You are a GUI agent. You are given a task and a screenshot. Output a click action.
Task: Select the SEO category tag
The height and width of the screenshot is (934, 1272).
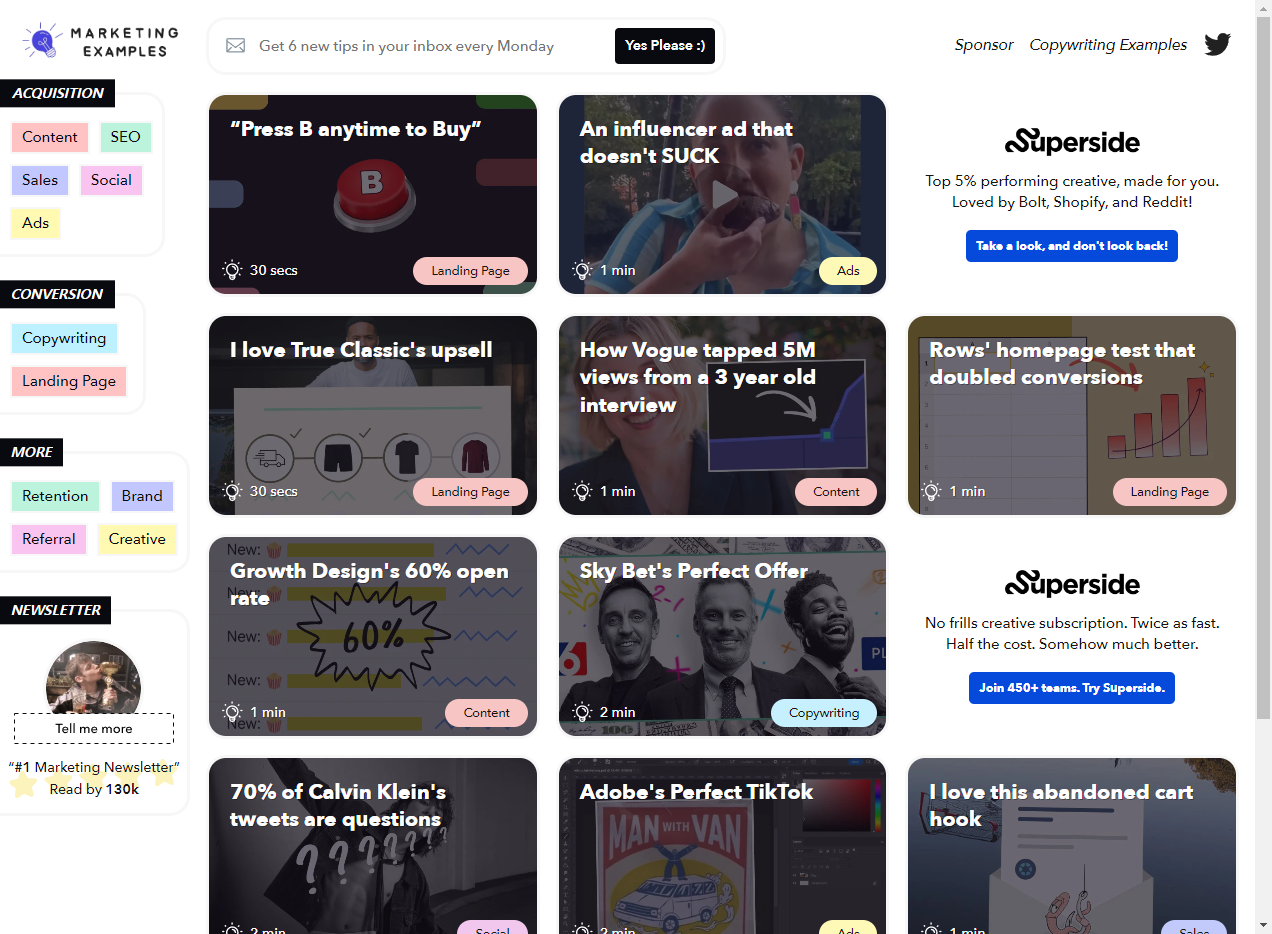point(125,137)
